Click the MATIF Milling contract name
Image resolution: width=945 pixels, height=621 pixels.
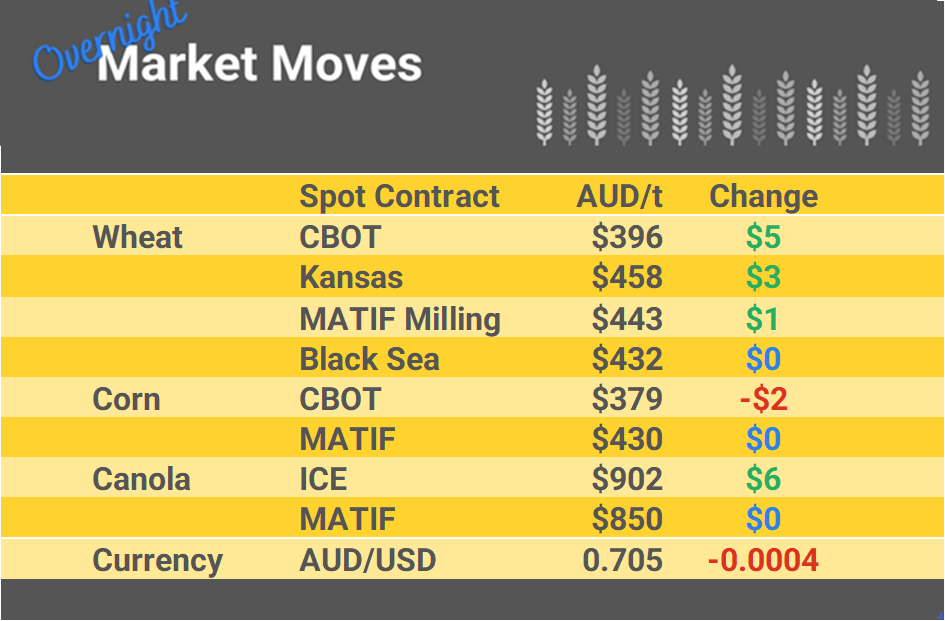(400, 319)
